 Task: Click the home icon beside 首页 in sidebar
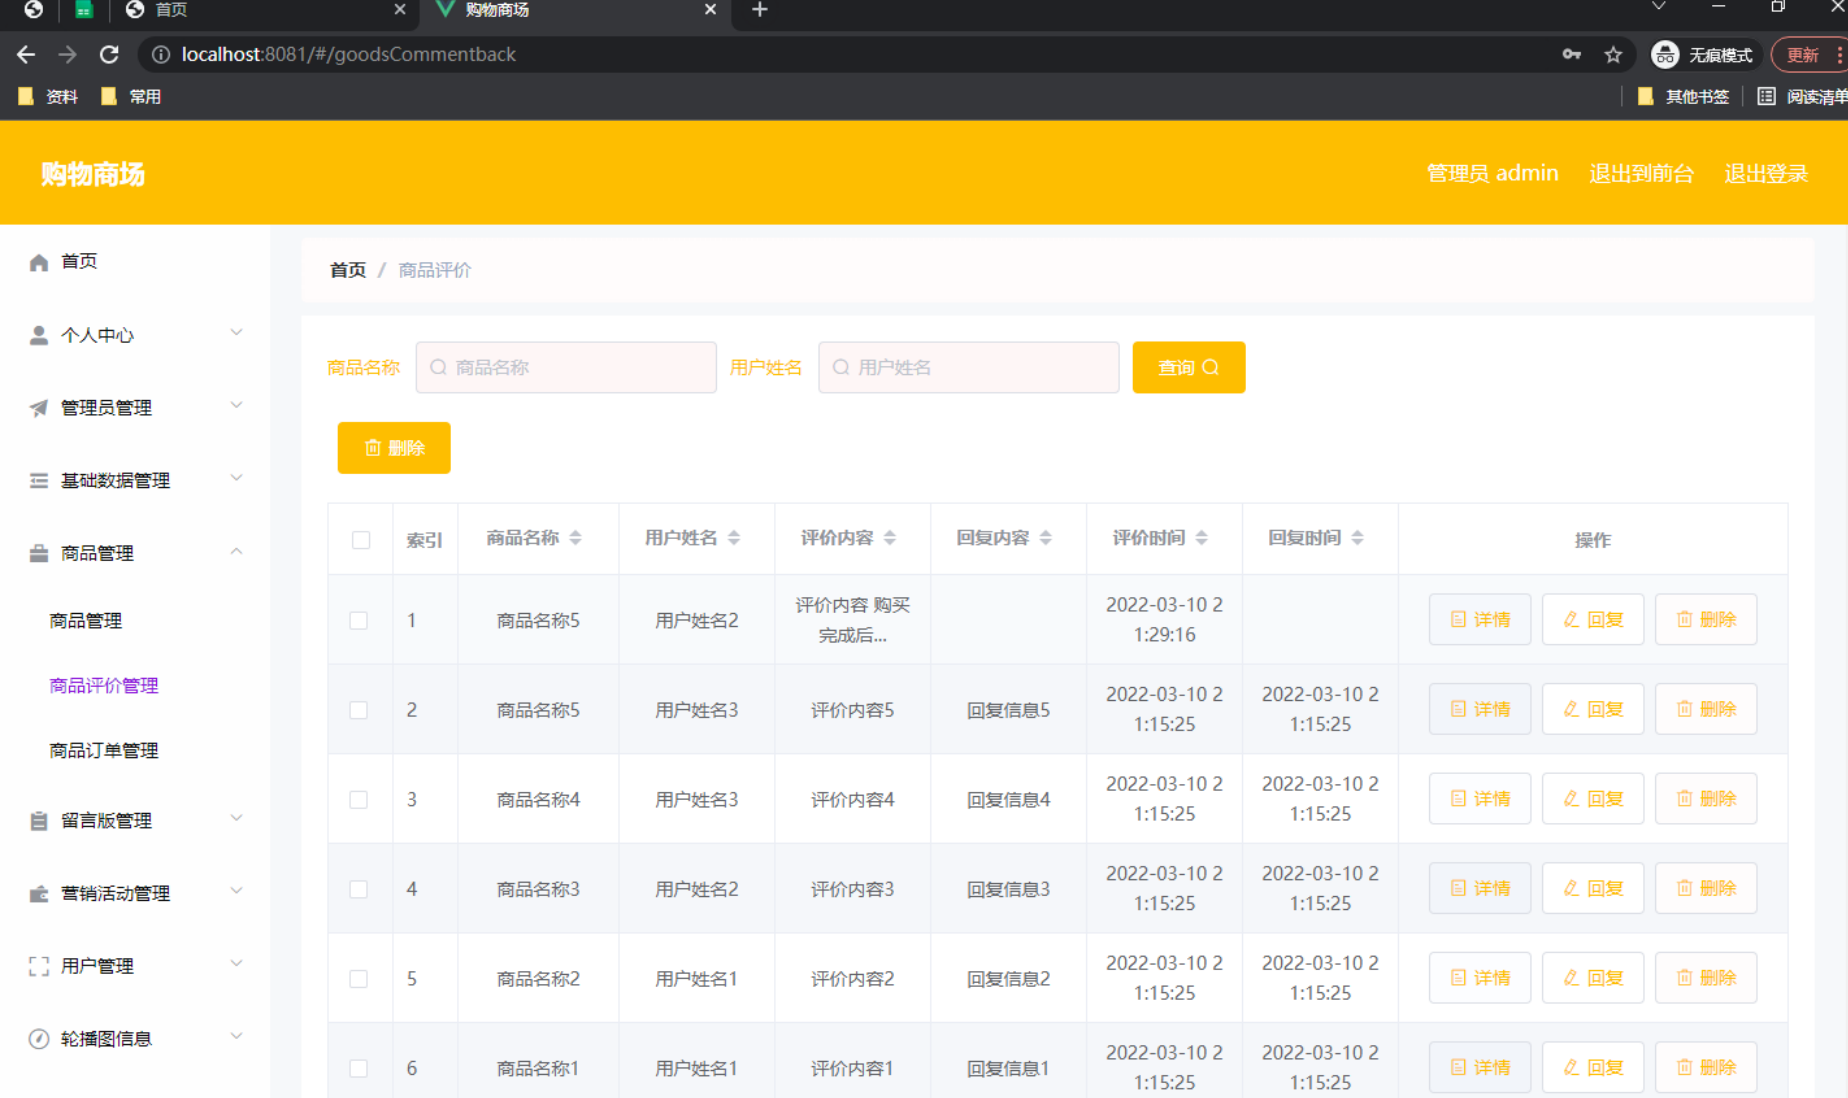[39, 262]
